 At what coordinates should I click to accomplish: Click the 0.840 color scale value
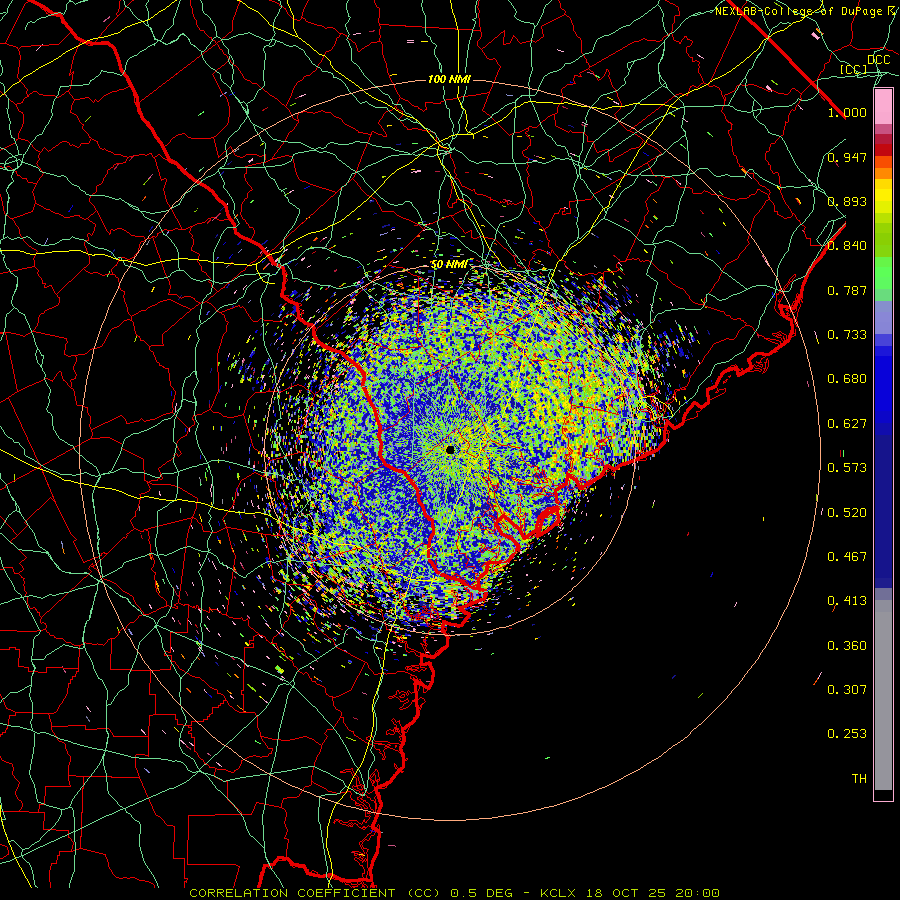pos(847,246)
